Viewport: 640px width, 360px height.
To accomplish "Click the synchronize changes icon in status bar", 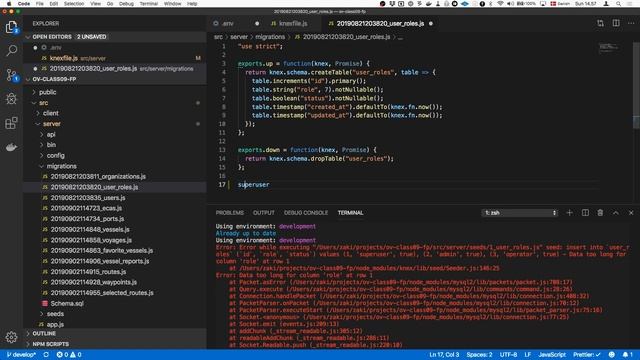I will (x=46, y=355).
